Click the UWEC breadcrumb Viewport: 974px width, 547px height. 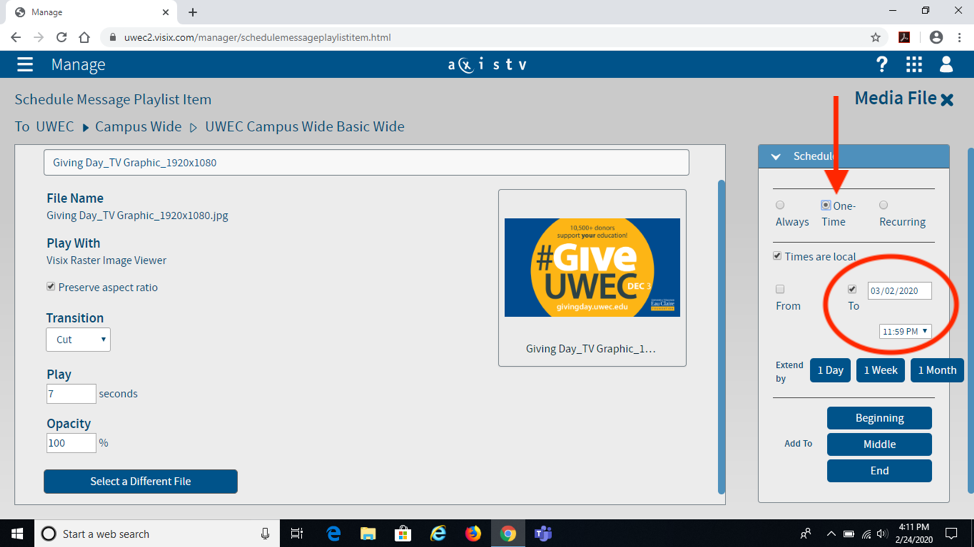(55, 127)
